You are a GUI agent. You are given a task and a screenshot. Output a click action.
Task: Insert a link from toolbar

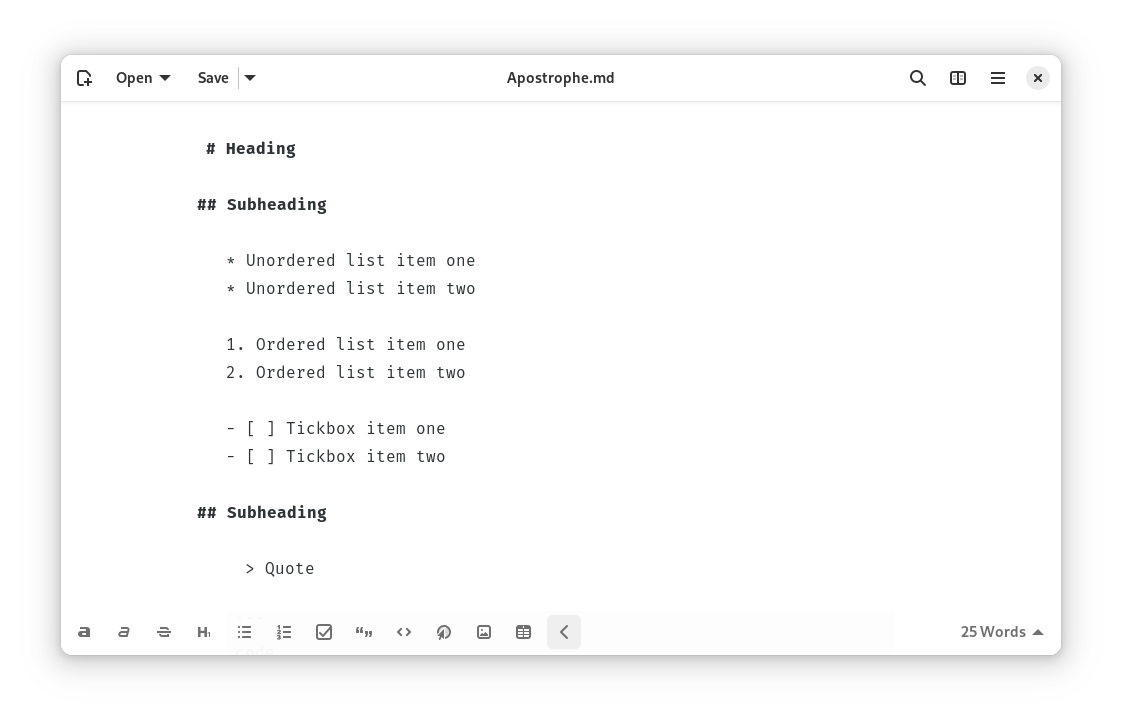click(444, 632)
